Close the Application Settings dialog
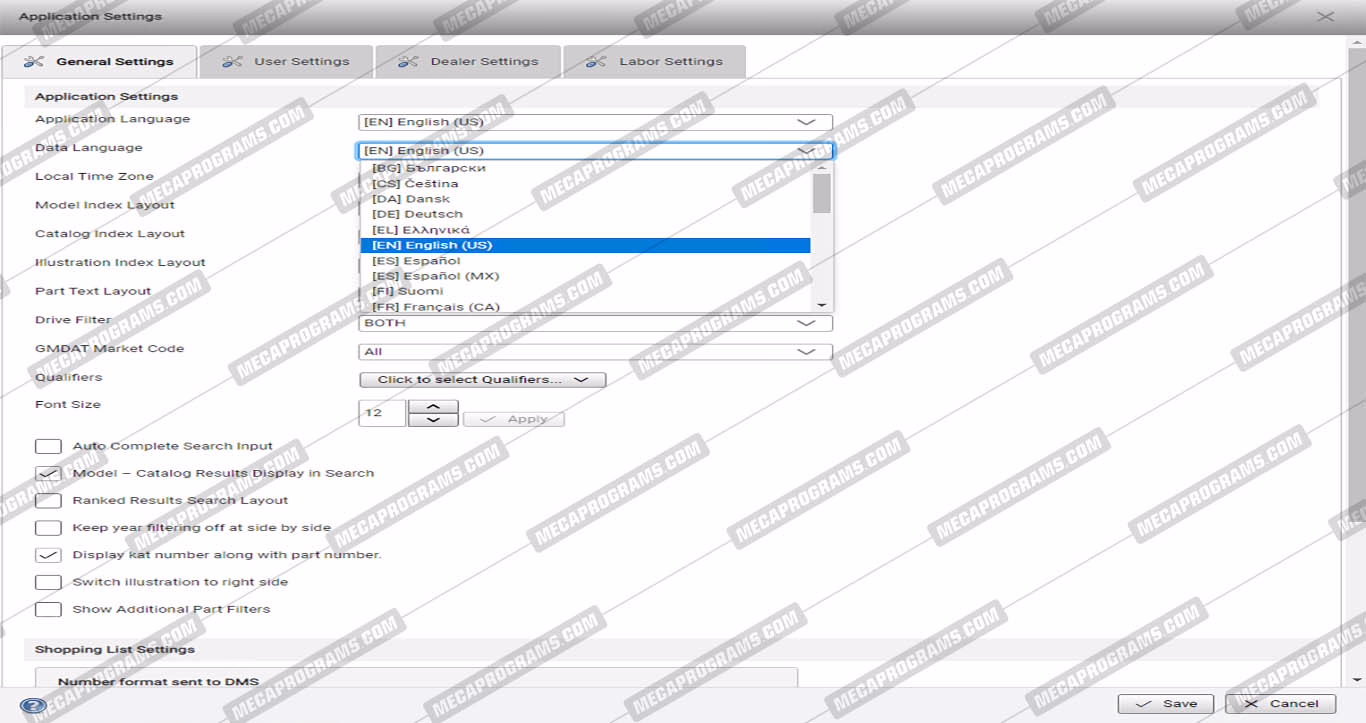The width and height of the screenshot is (1366, 723). [1325, 16]
